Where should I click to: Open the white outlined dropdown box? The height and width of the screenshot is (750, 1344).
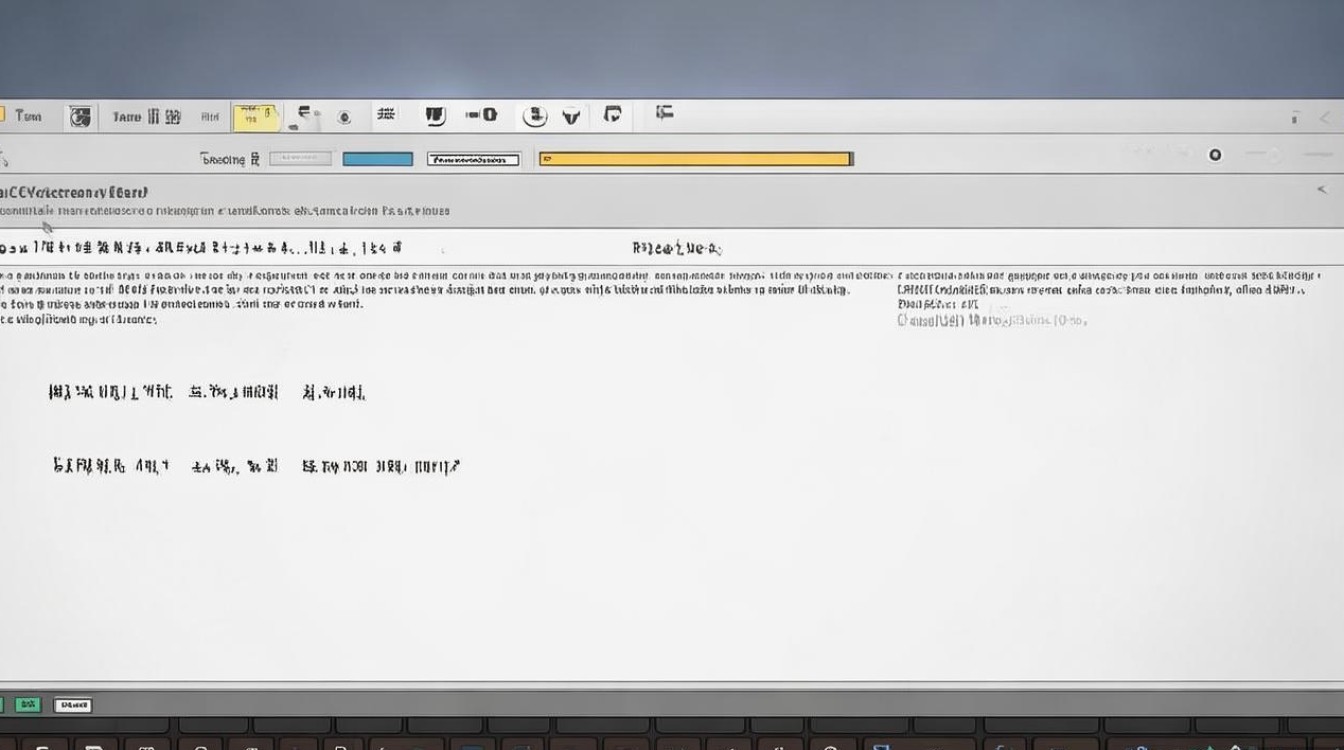pyautogui.click(x=473, y=159)
